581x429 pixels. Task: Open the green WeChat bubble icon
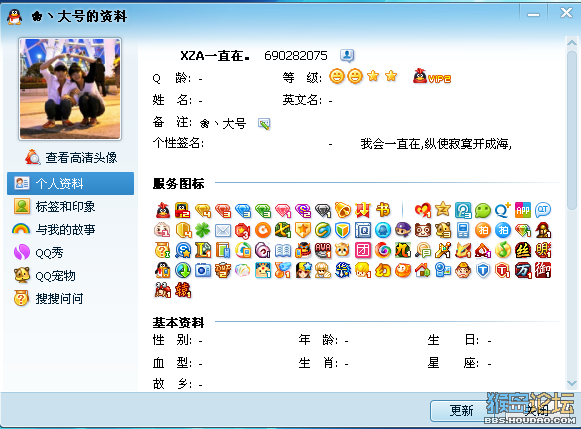click(x=483, y=210)
